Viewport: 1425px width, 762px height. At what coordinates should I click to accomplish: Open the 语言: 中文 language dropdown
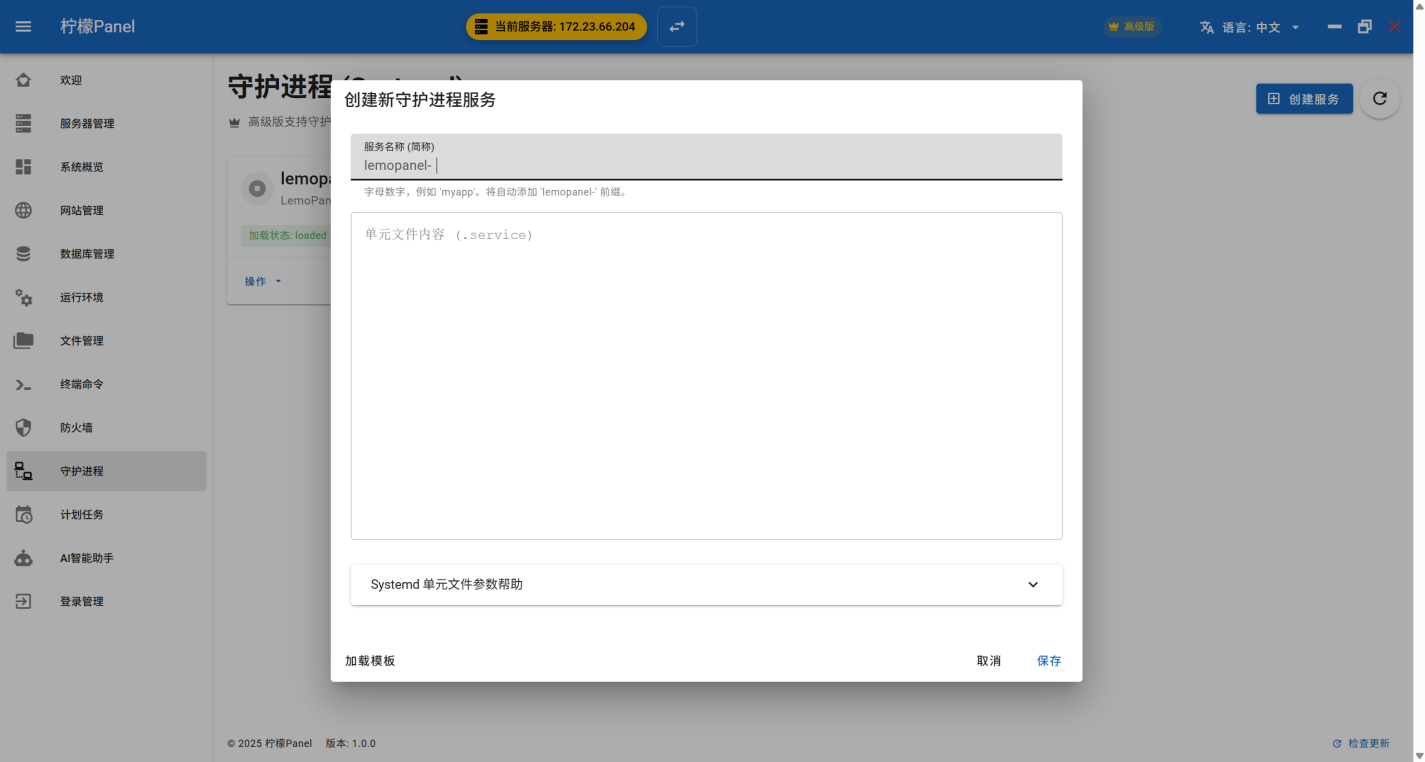point(1250,27)
